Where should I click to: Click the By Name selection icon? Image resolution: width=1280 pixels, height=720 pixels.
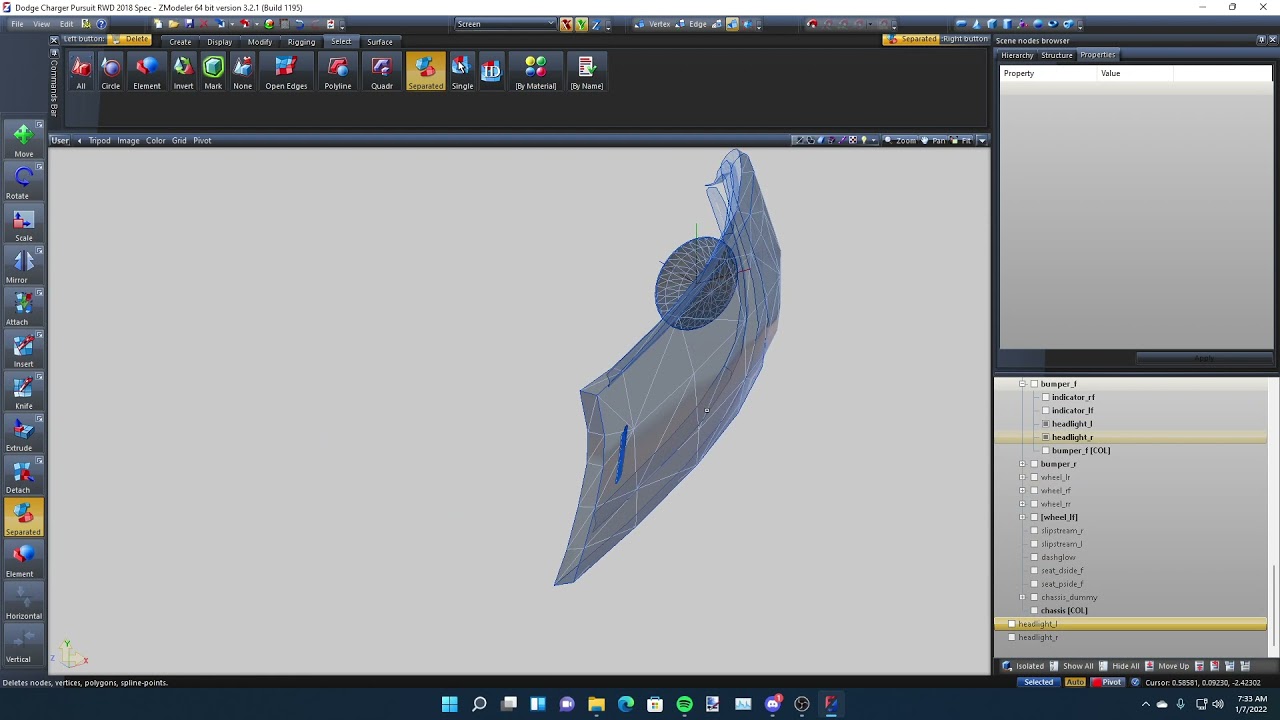(x=587, y=72)
